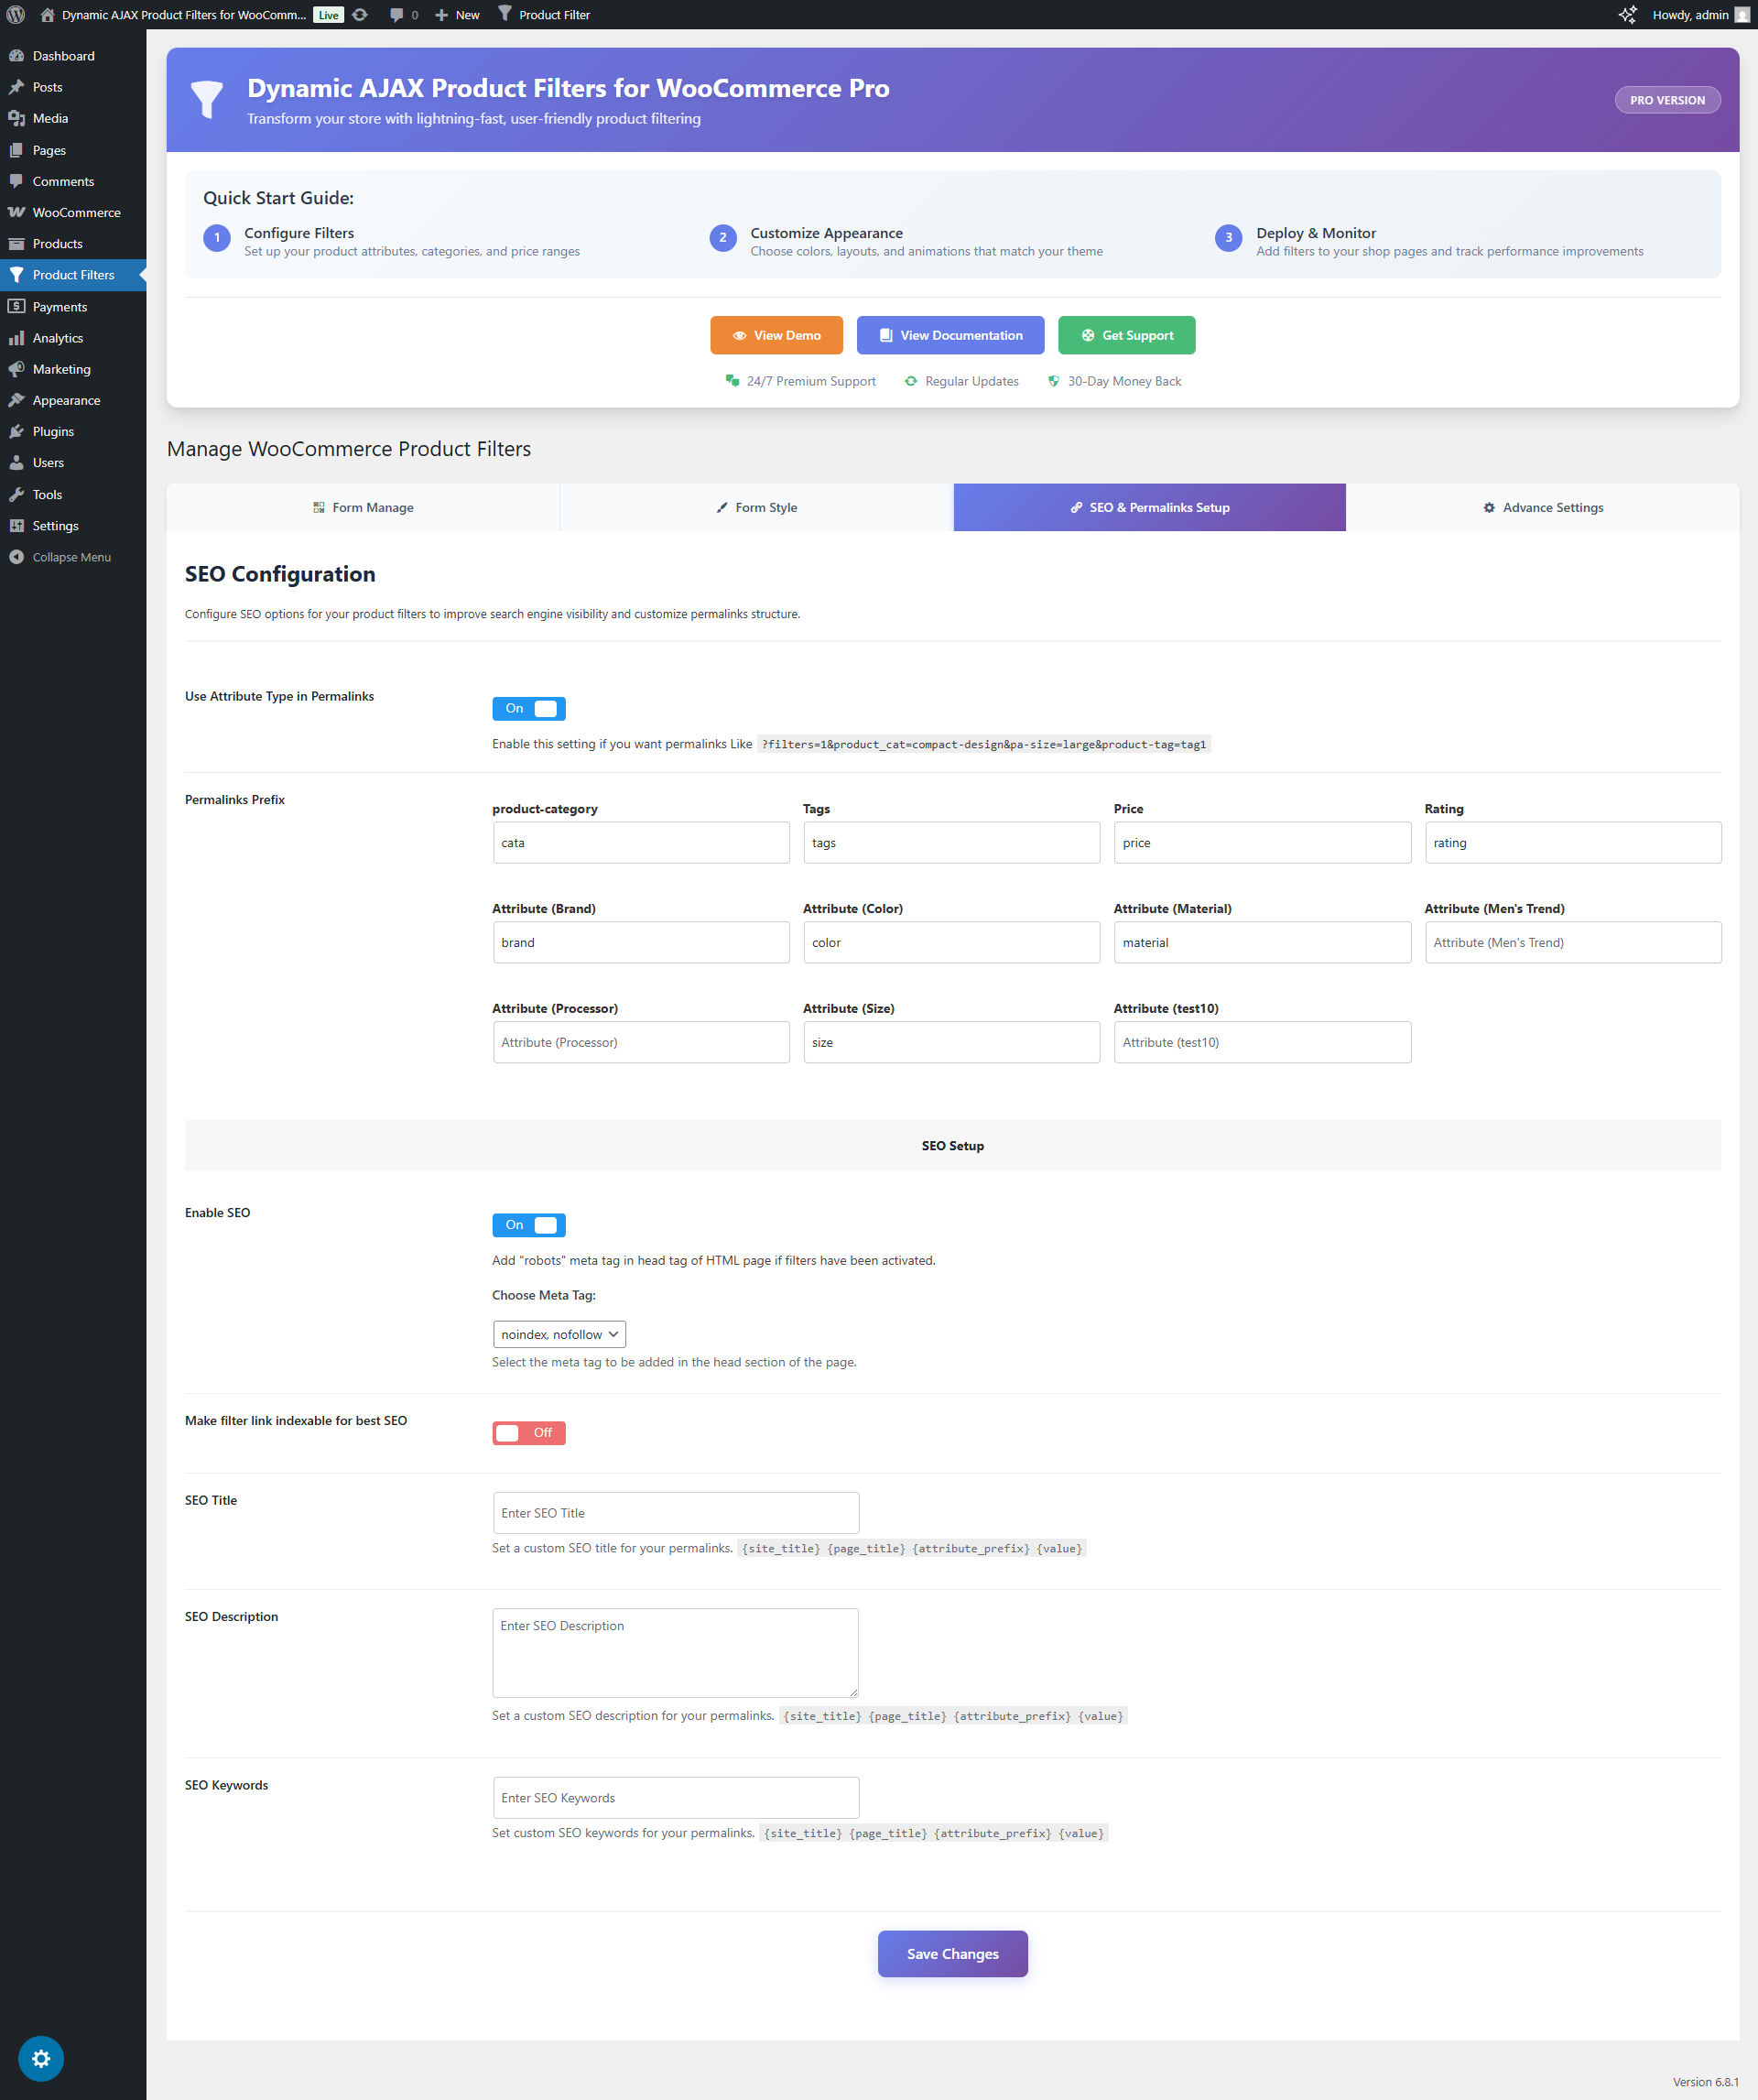Open the Choose Meta Tag dropdown
1758x2100 pixels.
tap(559, 1335)
